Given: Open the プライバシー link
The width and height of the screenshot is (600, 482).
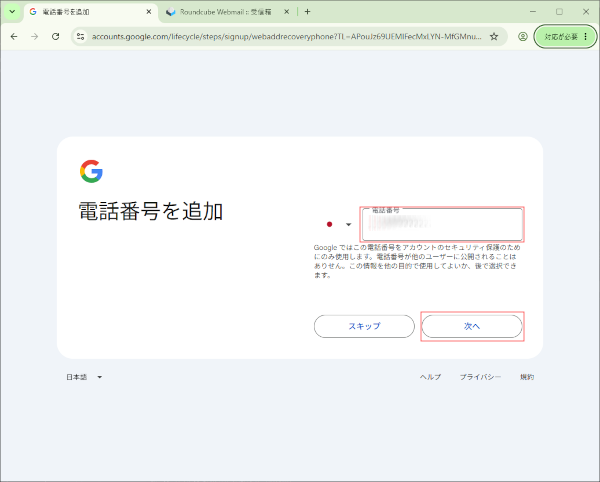Looking at the screenshot, I should coord(480,377).
